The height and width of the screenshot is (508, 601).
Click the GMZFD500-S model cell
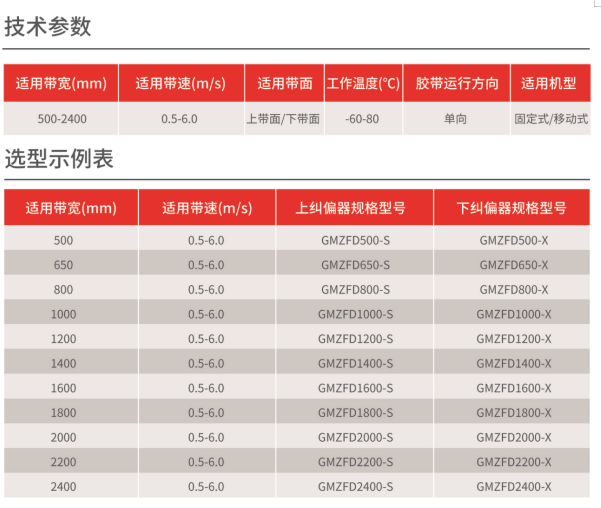(x=355, y=240)
